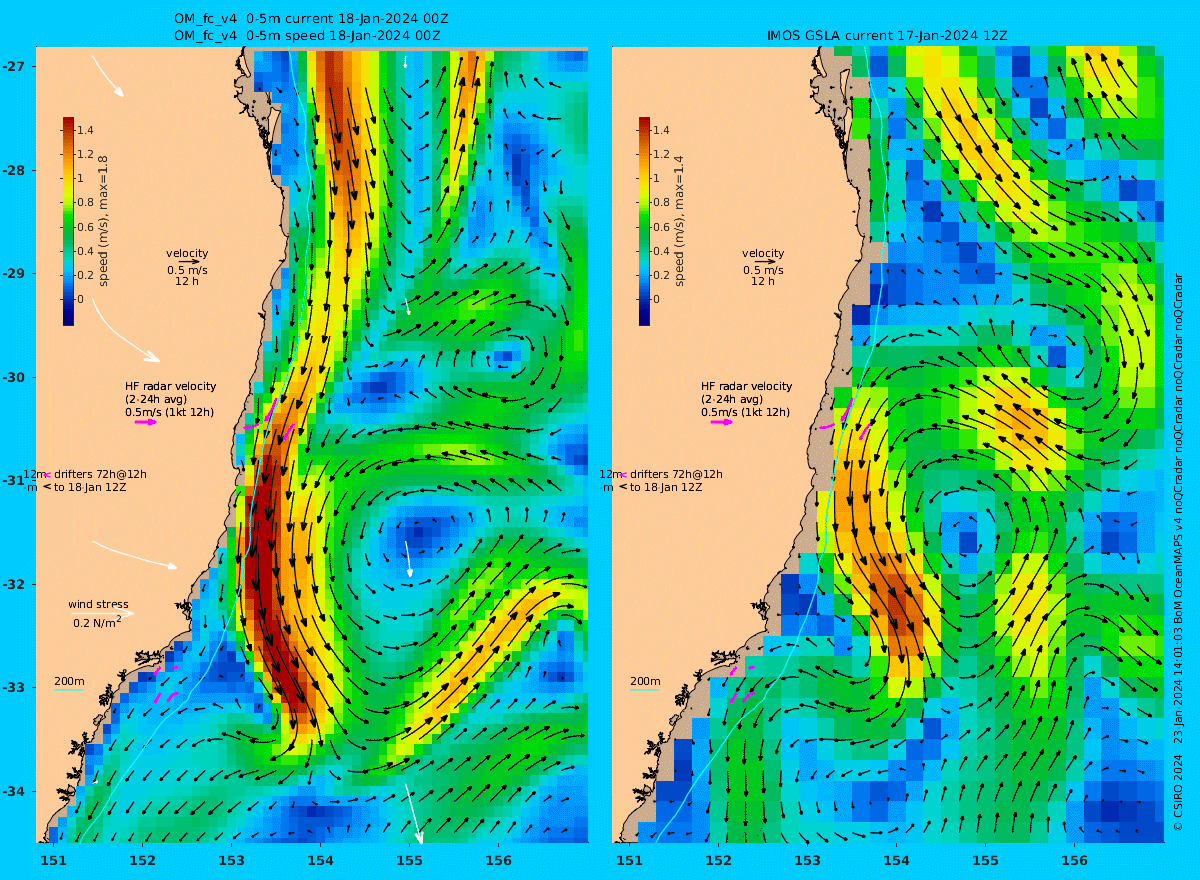Viewport: 1200px width, 880px height.
Task: Click the 154 longitude label under IMOS GSLA panel
Action: click(x=896, y=860)
